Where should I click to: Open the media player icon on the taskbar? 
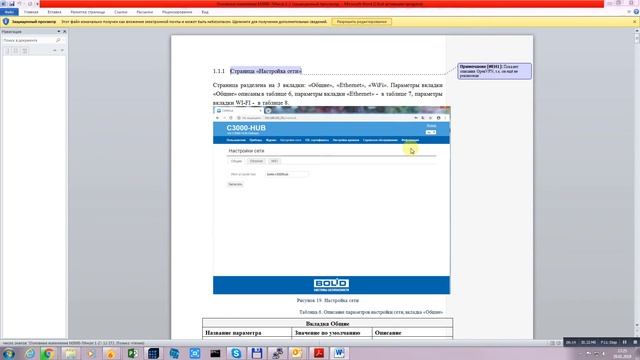[90, 353]
